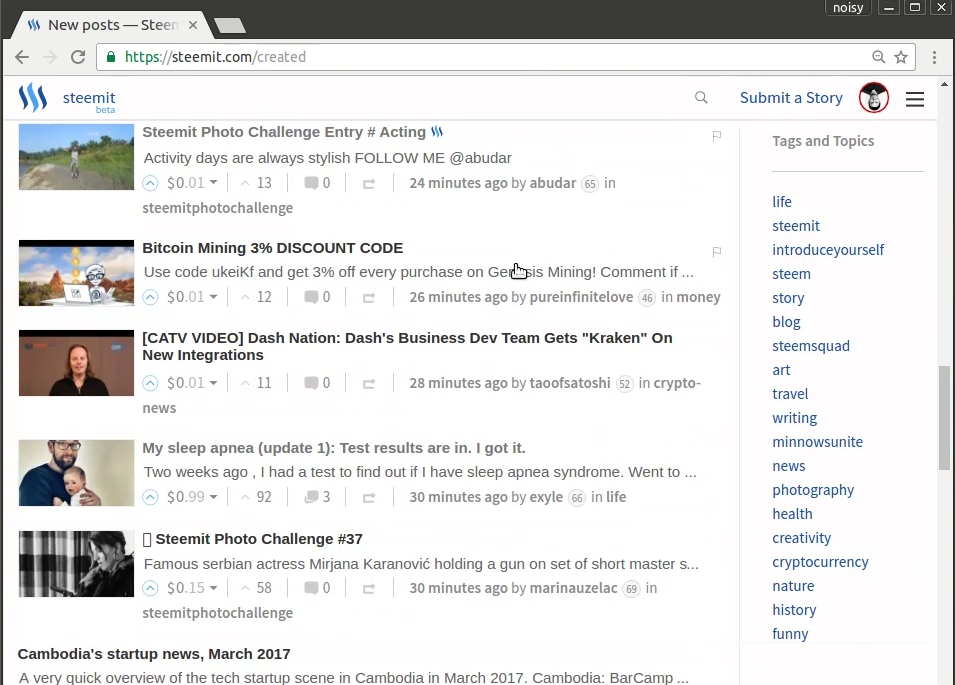Close the New posts browser tab
The height and width of the screenshot is (685, 955).
click(x=192, y=25)
